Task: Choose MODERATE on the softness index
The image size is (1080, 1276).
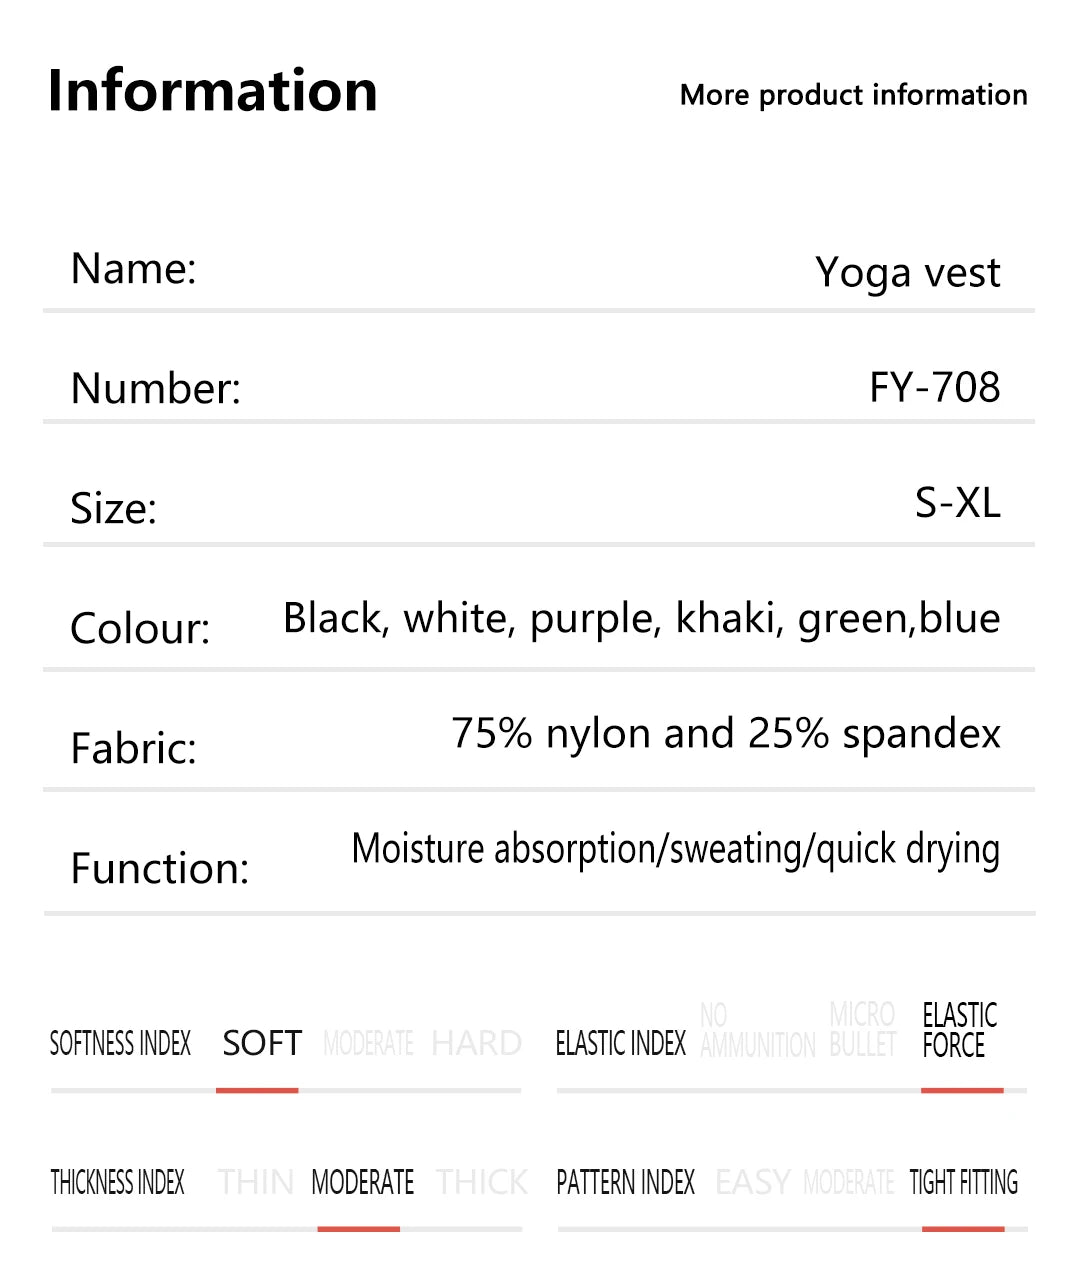Action: click(x=368, y=1044)
